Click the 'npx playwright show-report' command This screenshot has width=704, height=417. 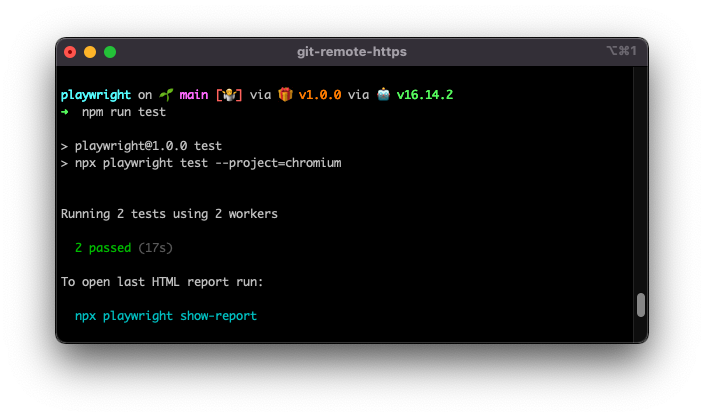(x=166, y=316)
